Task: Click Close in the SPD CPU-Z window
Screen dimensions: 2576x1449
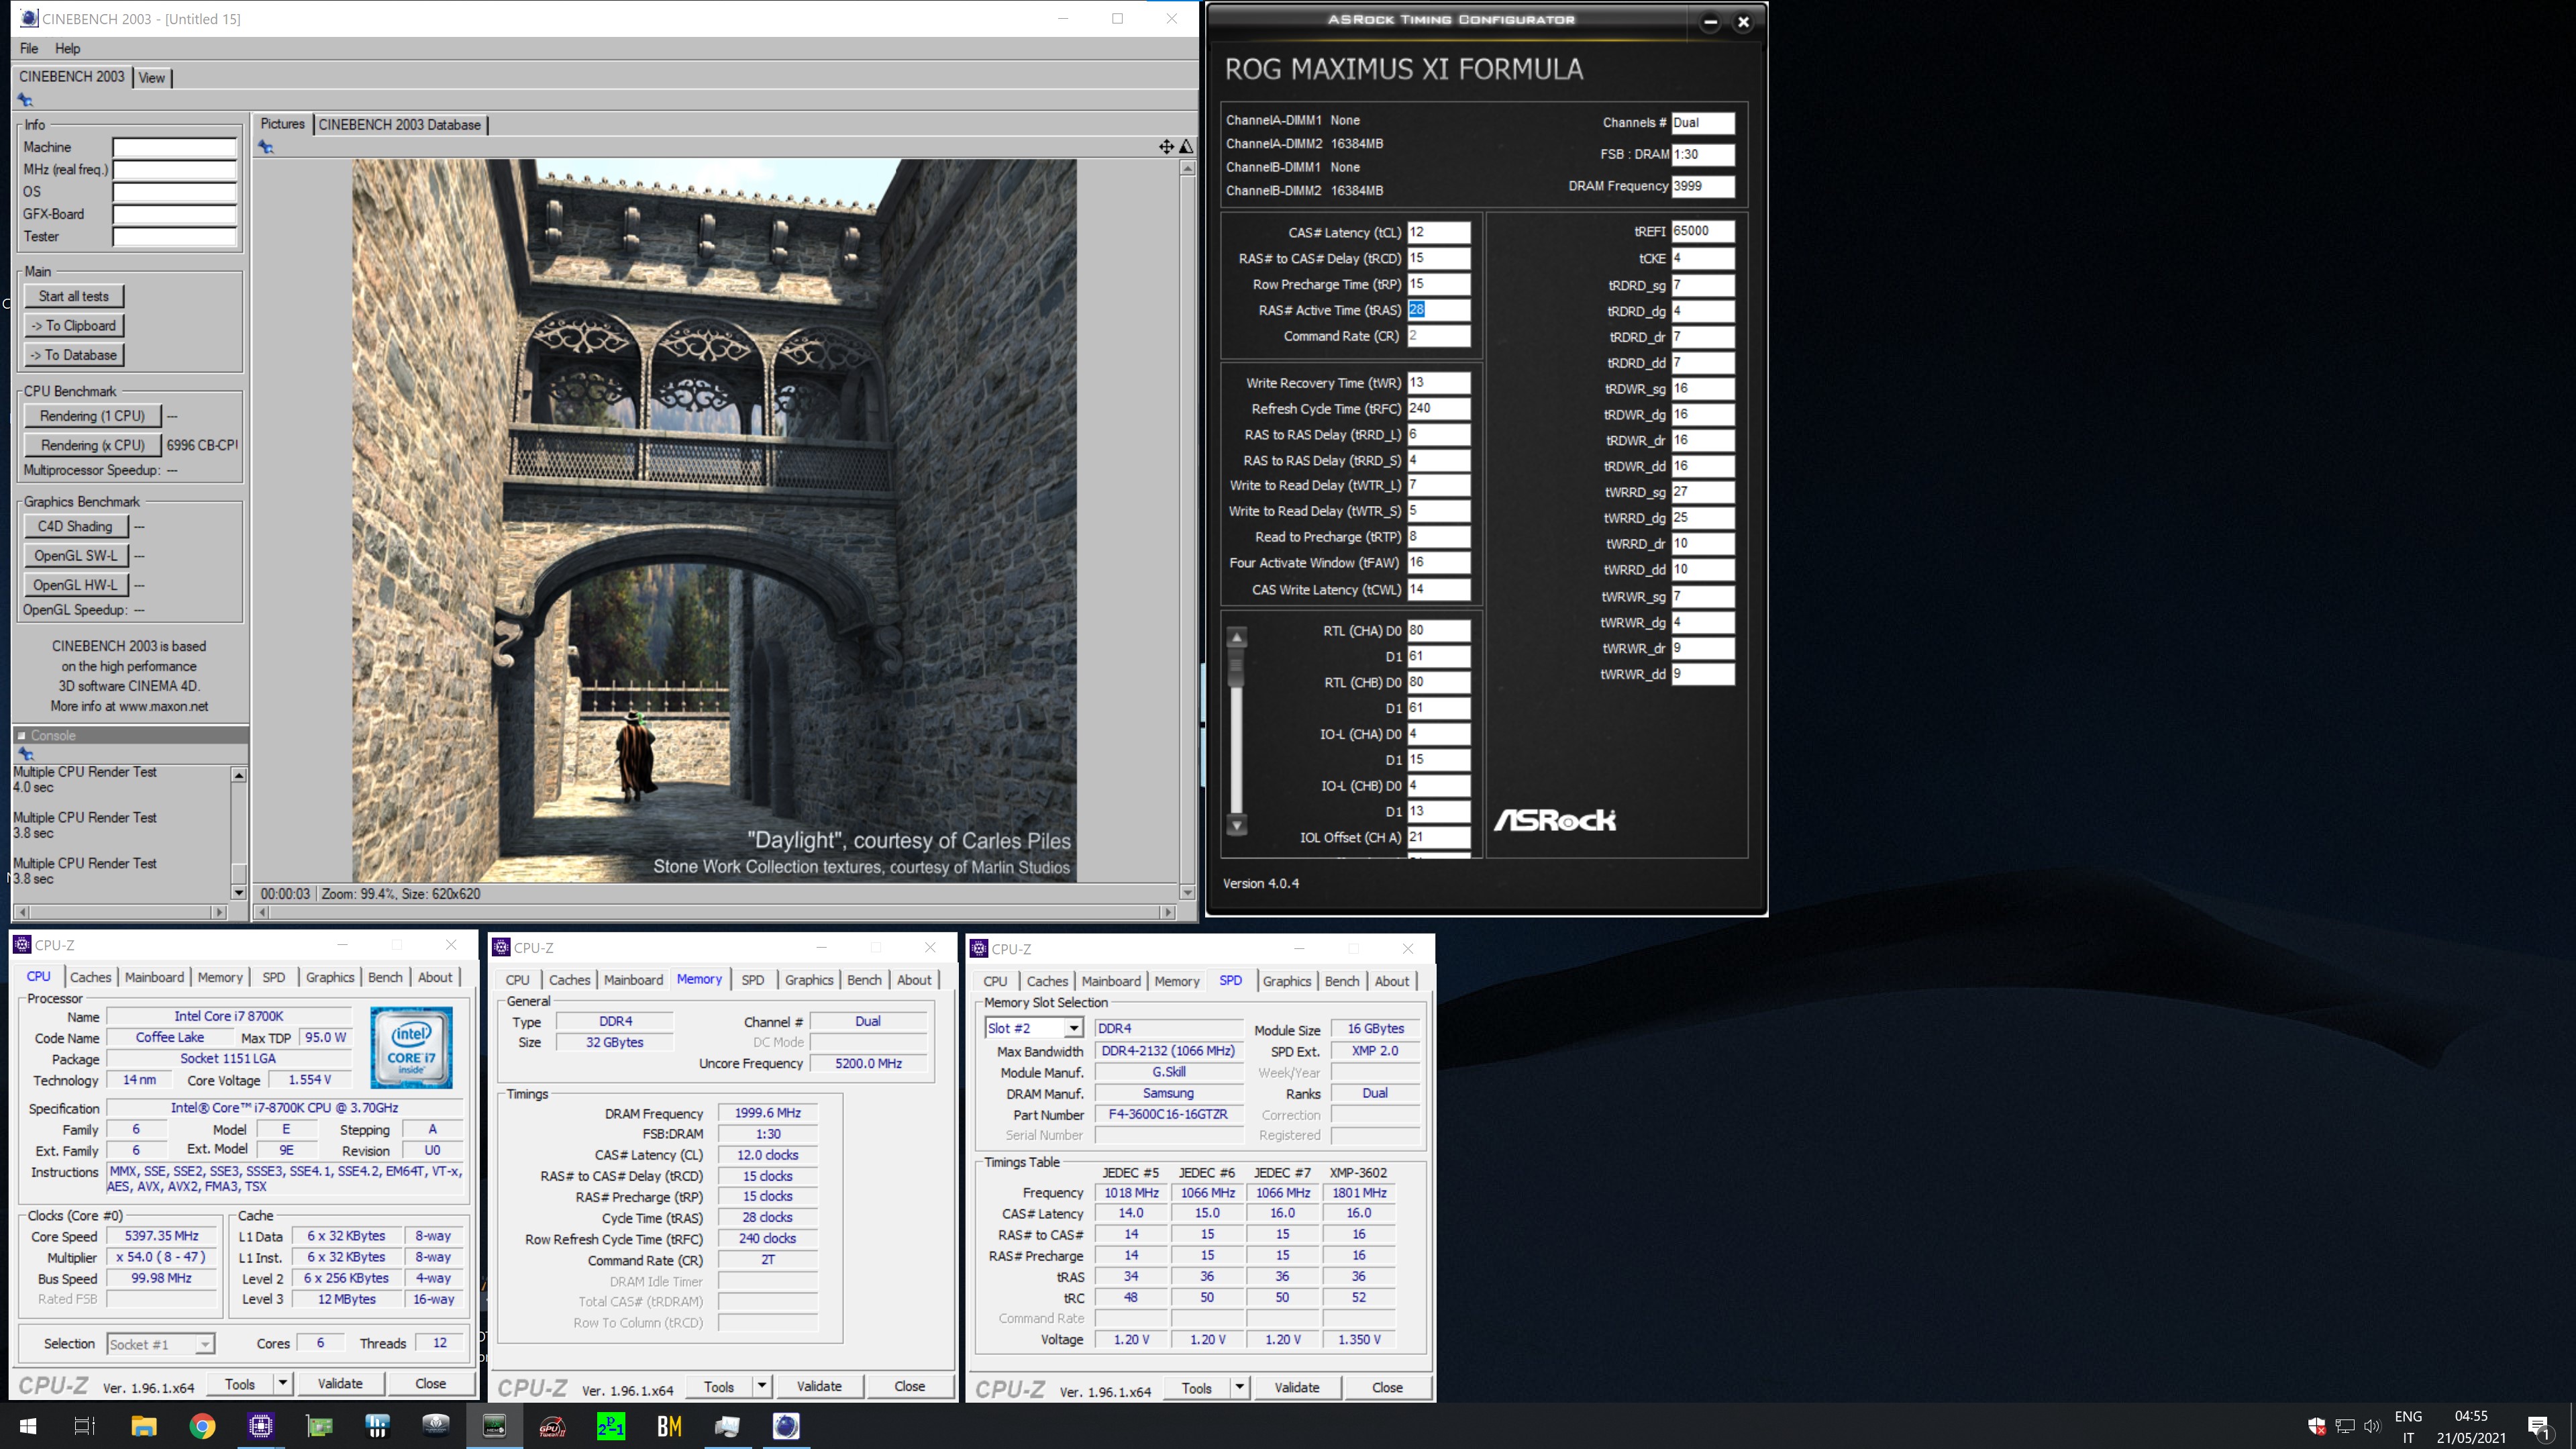Action: [1387, 1388]
